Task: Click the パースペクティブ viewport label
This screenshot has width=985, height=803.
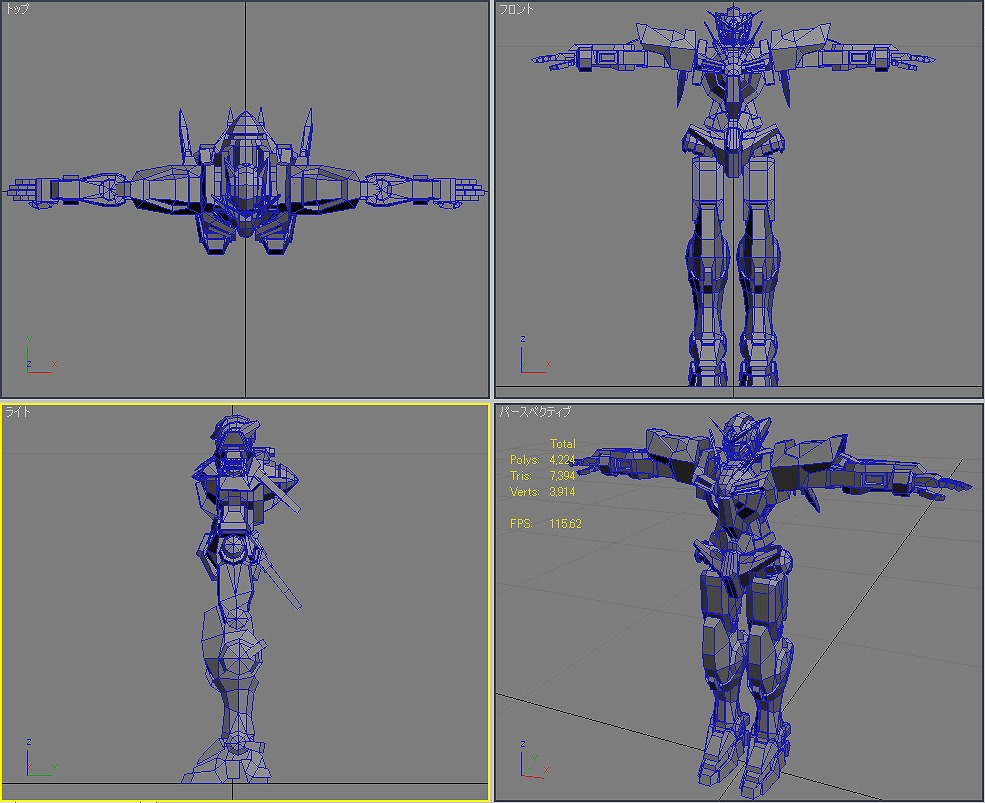Action: tap(535, 412)
